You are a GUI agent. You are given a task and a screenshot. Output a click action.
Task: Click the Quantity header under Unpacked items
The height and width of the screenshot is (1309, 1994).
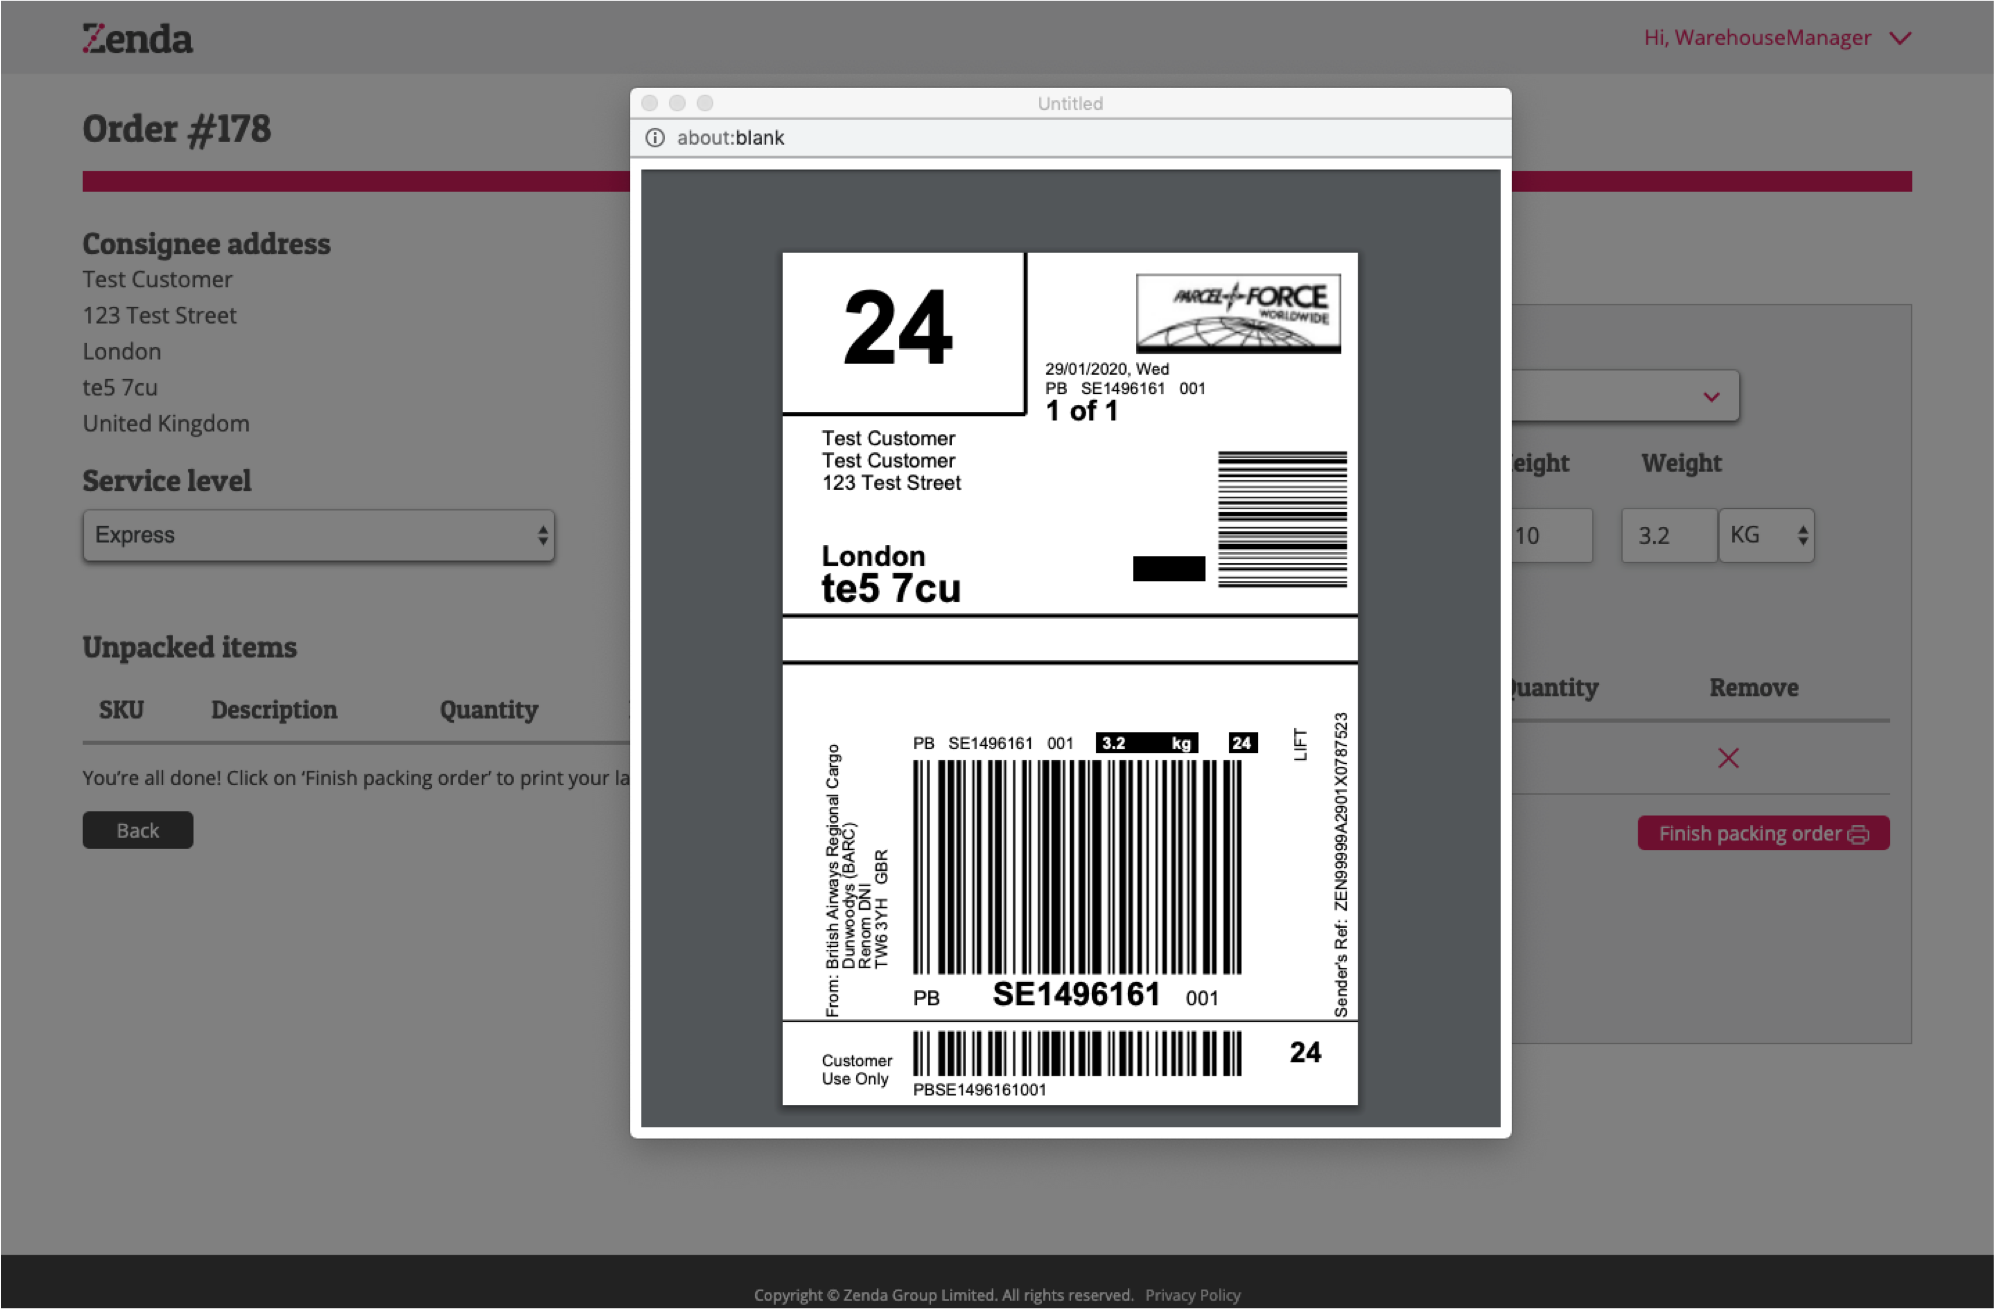click(x=489, y=710)
